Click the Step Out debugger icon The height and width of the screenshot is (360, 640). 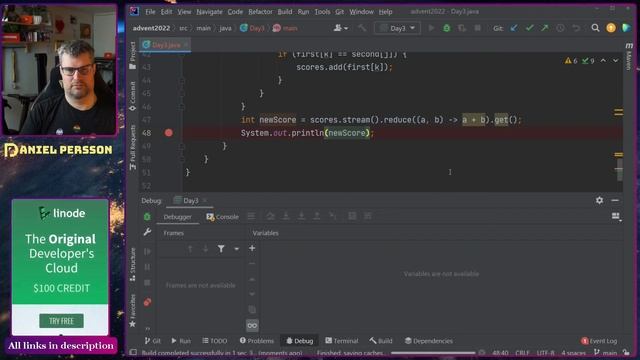(x=317, y=216)
